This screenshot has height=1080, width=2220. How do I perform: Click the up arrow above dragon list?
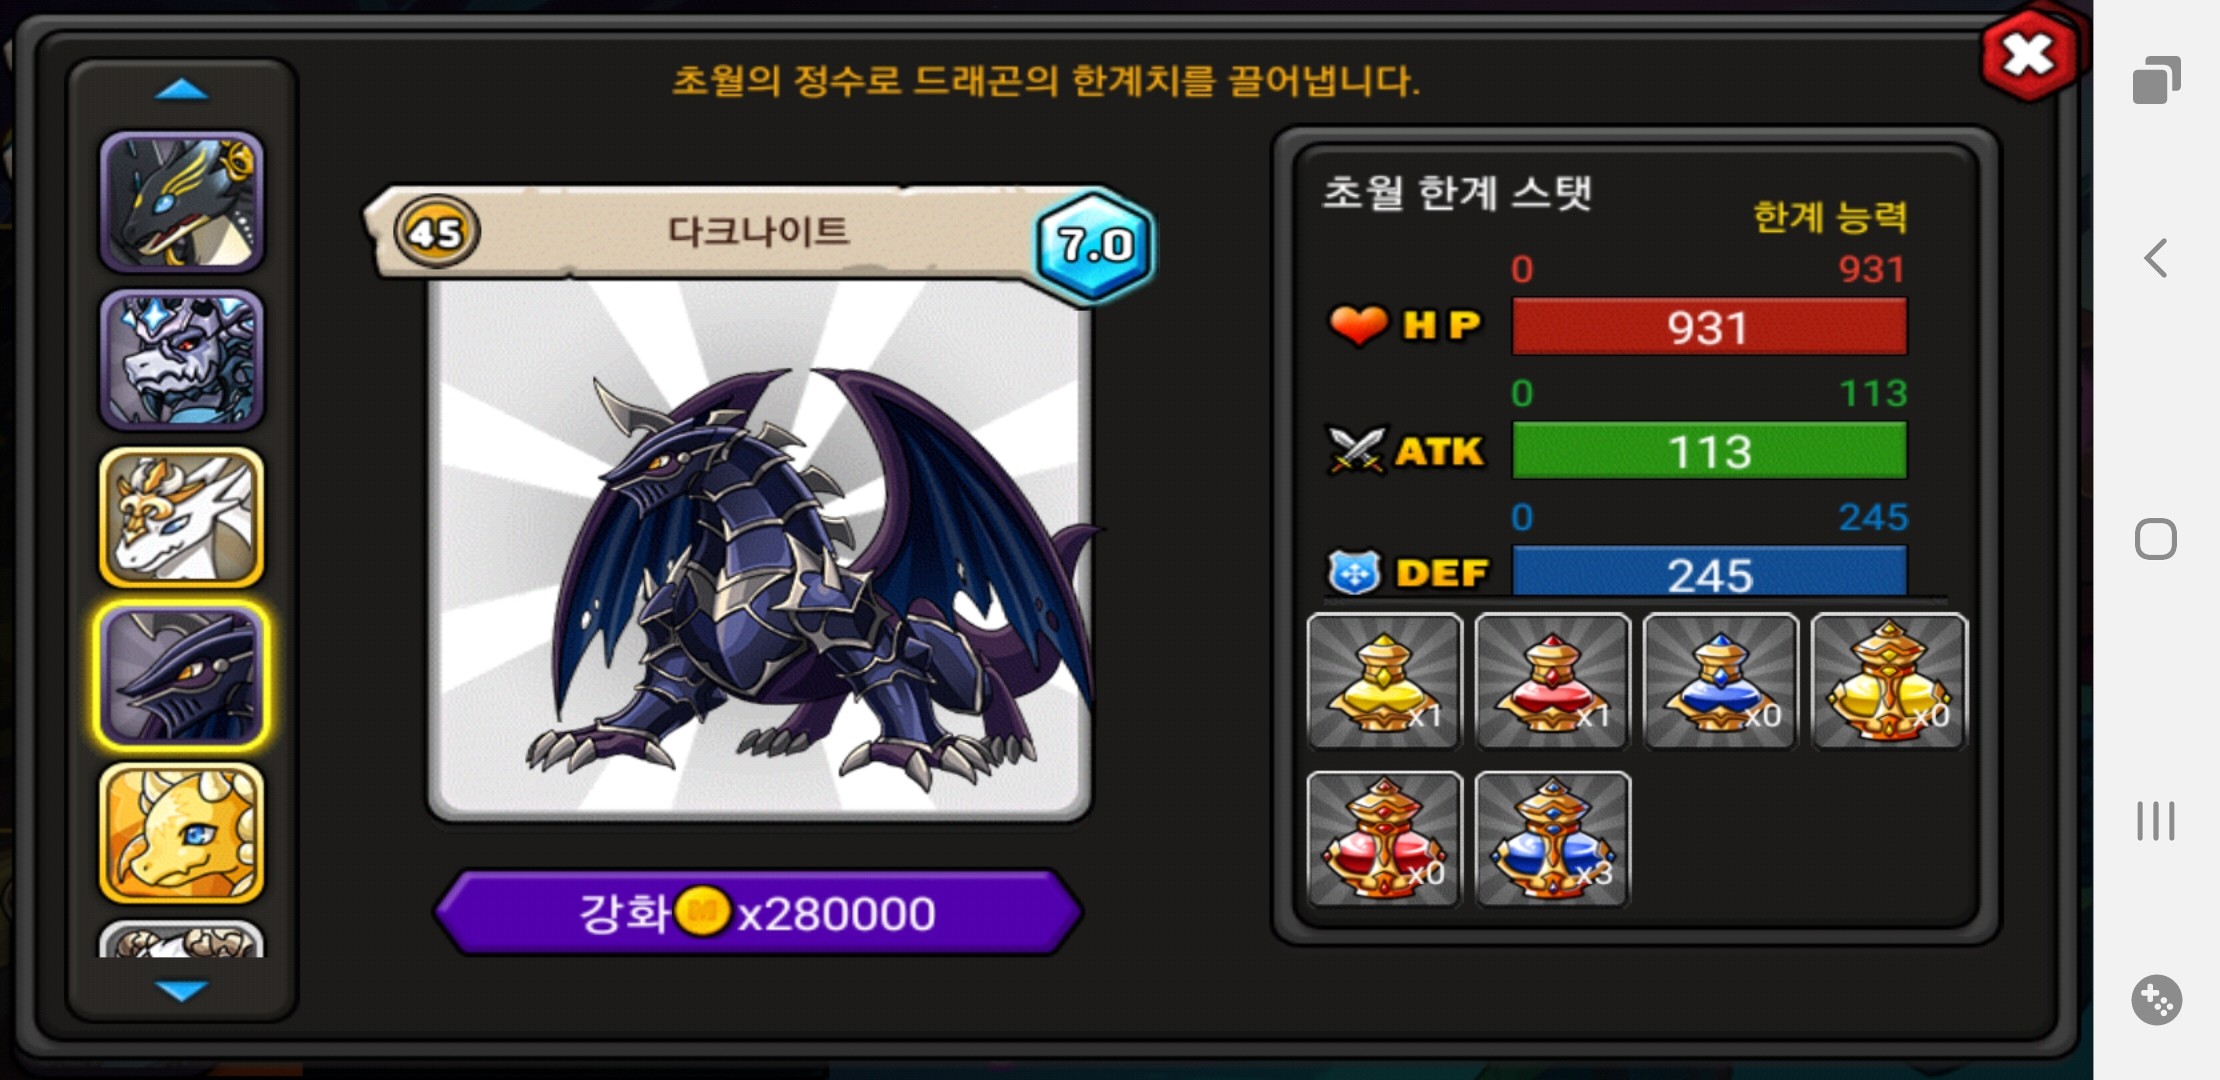(182, 90)
